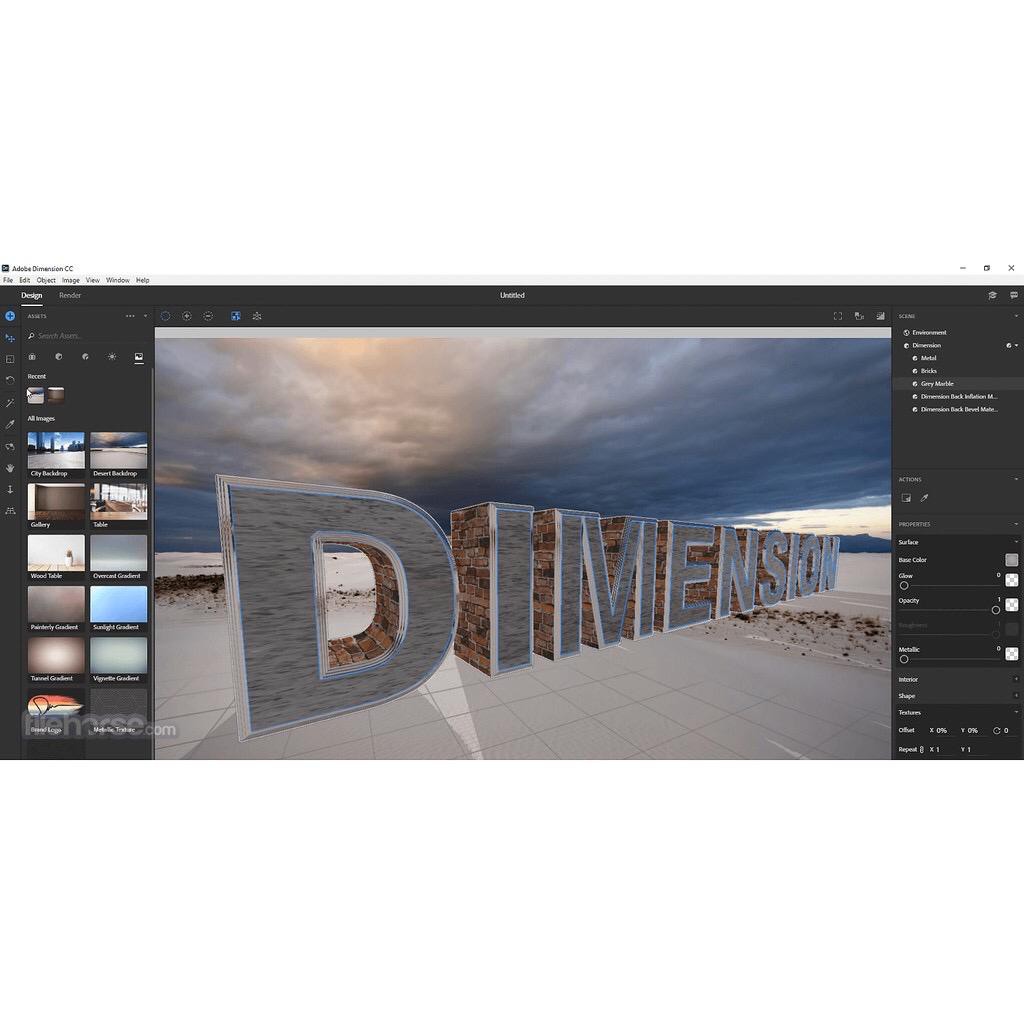Select the Select and Scale tool
The width and height of the screenshot is (1024, 1024).
(x=10, y=359)
